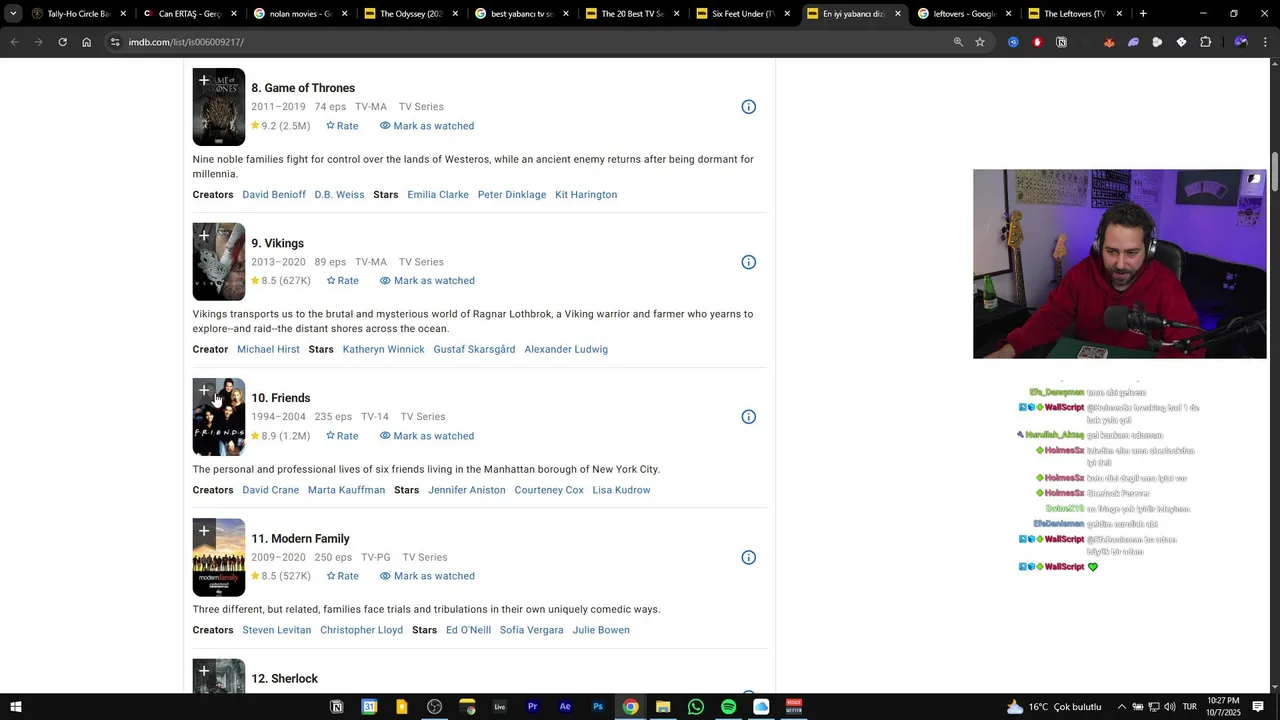Add Game of Thrones to watchlist with plus icon
The image size is (1280, 720).
204,80
